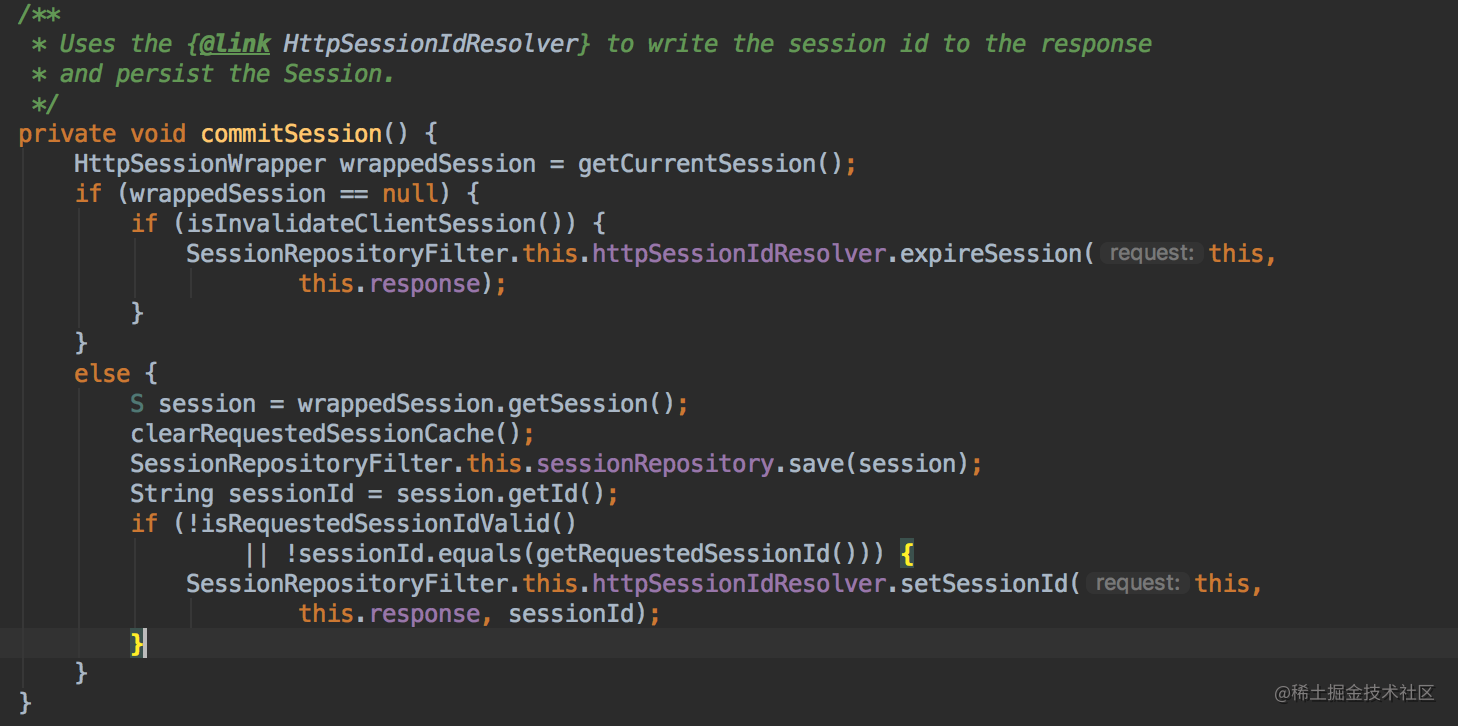Click the else keyword
The image size is (1458, 726).
102,374
